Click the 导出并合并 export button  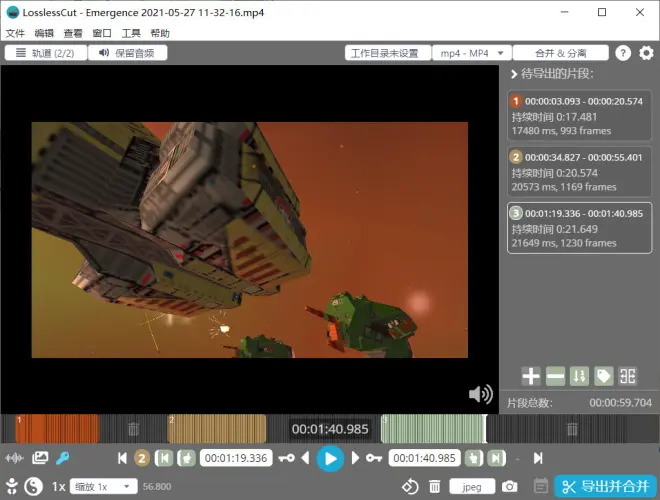(605, 487)
